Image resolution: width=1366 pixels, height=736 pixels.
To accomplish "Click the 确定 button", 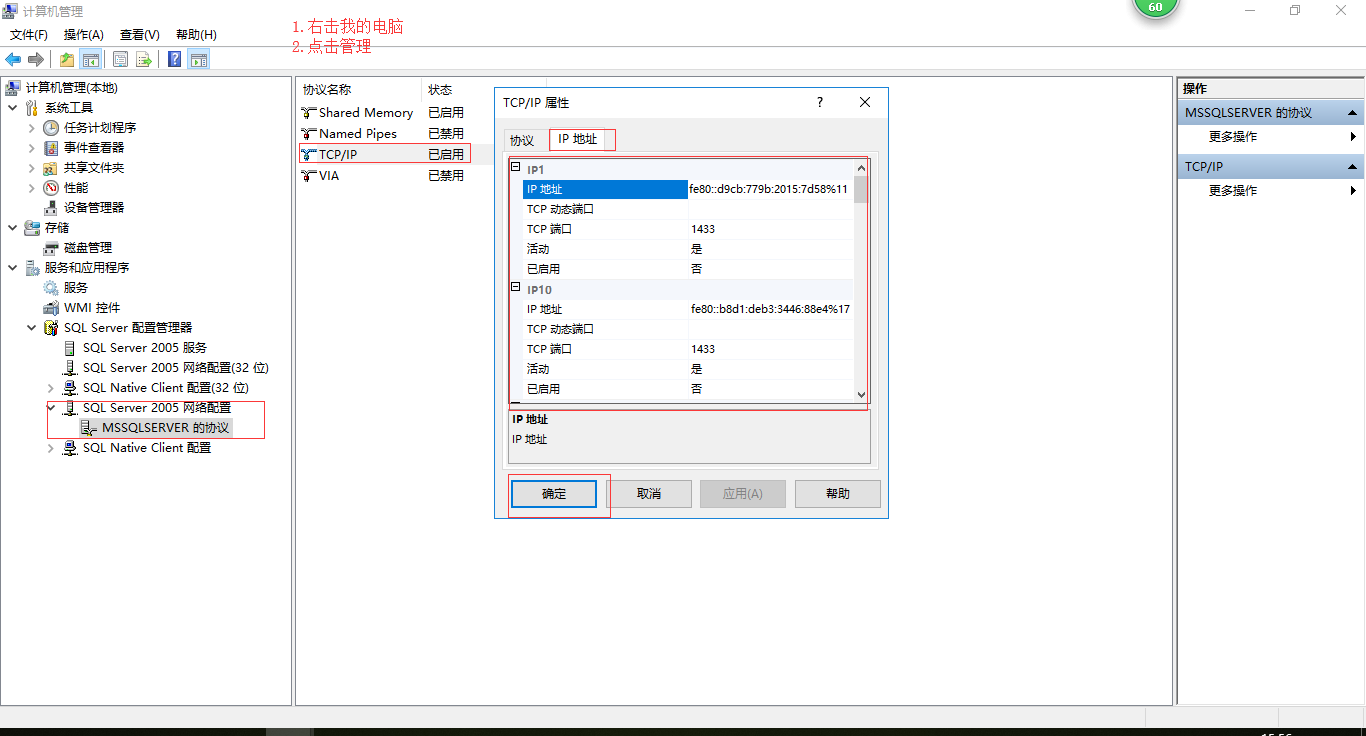I will (x=554, y=493).
